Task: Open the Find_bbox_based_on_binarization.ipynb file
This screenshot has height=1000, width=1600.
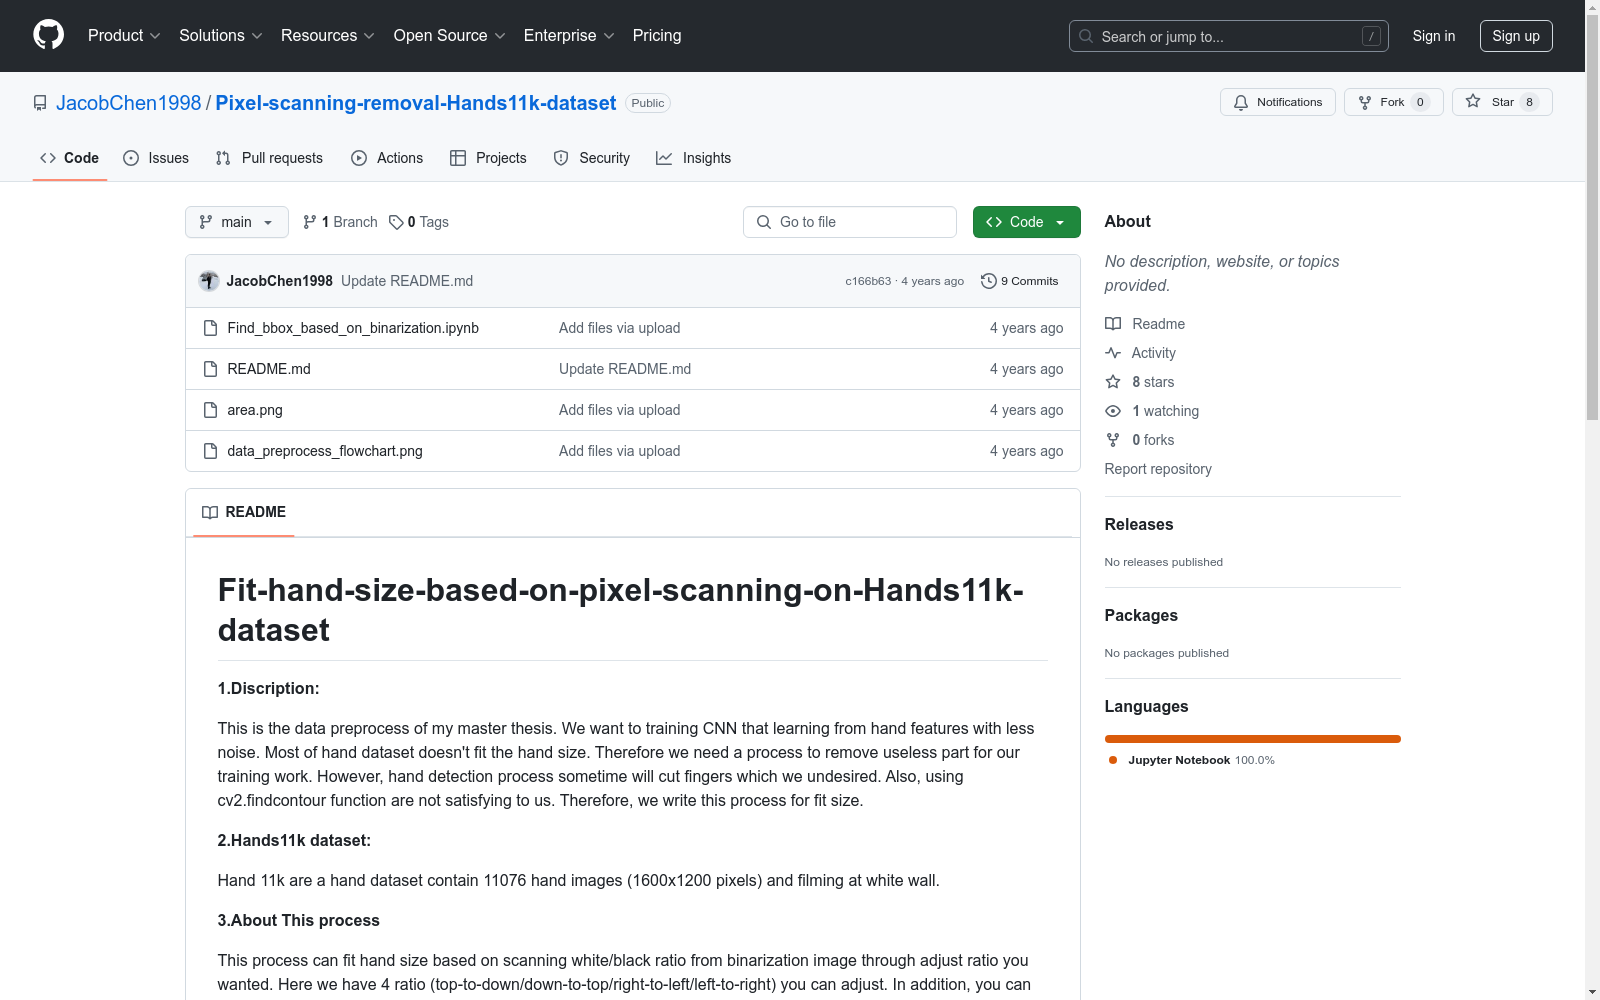Action: 353,328
